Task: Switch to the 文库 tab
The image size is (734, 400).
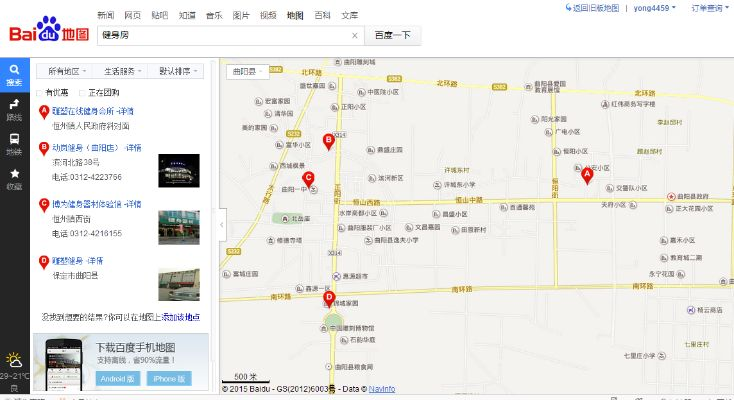Action: 350,15
